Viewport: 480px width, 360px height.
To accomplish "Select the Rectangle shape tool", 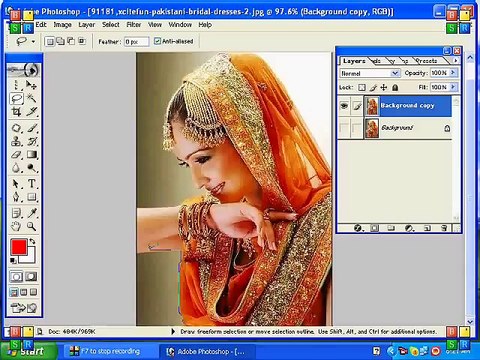I will (32, 197).
